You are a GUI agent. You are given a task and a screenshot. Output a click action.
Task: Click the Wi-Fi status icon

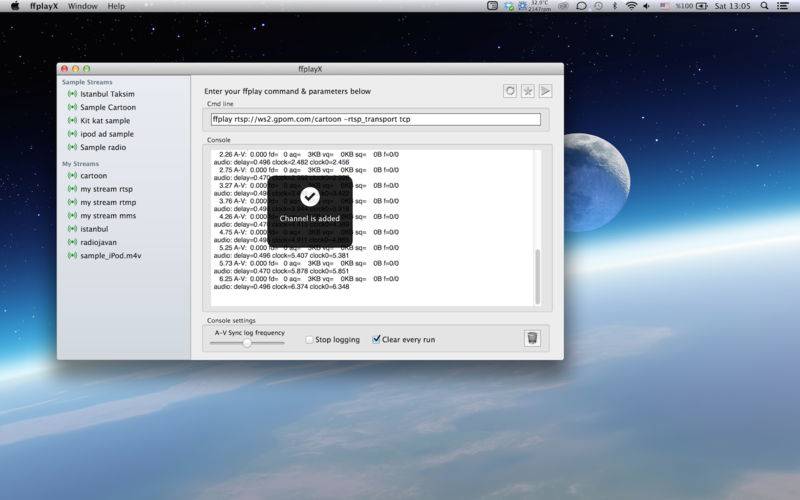tap(631, 6)
